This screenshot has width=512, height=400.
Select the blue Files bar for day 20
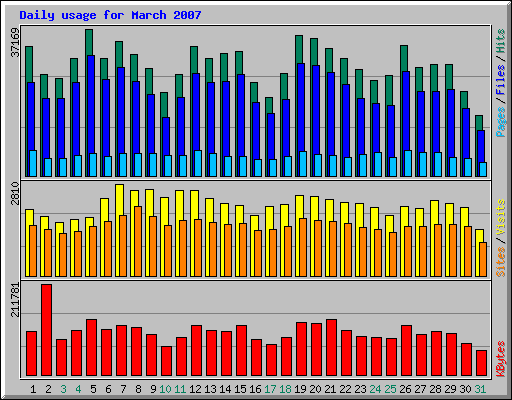pyautogui.click(x=316, y=109)
